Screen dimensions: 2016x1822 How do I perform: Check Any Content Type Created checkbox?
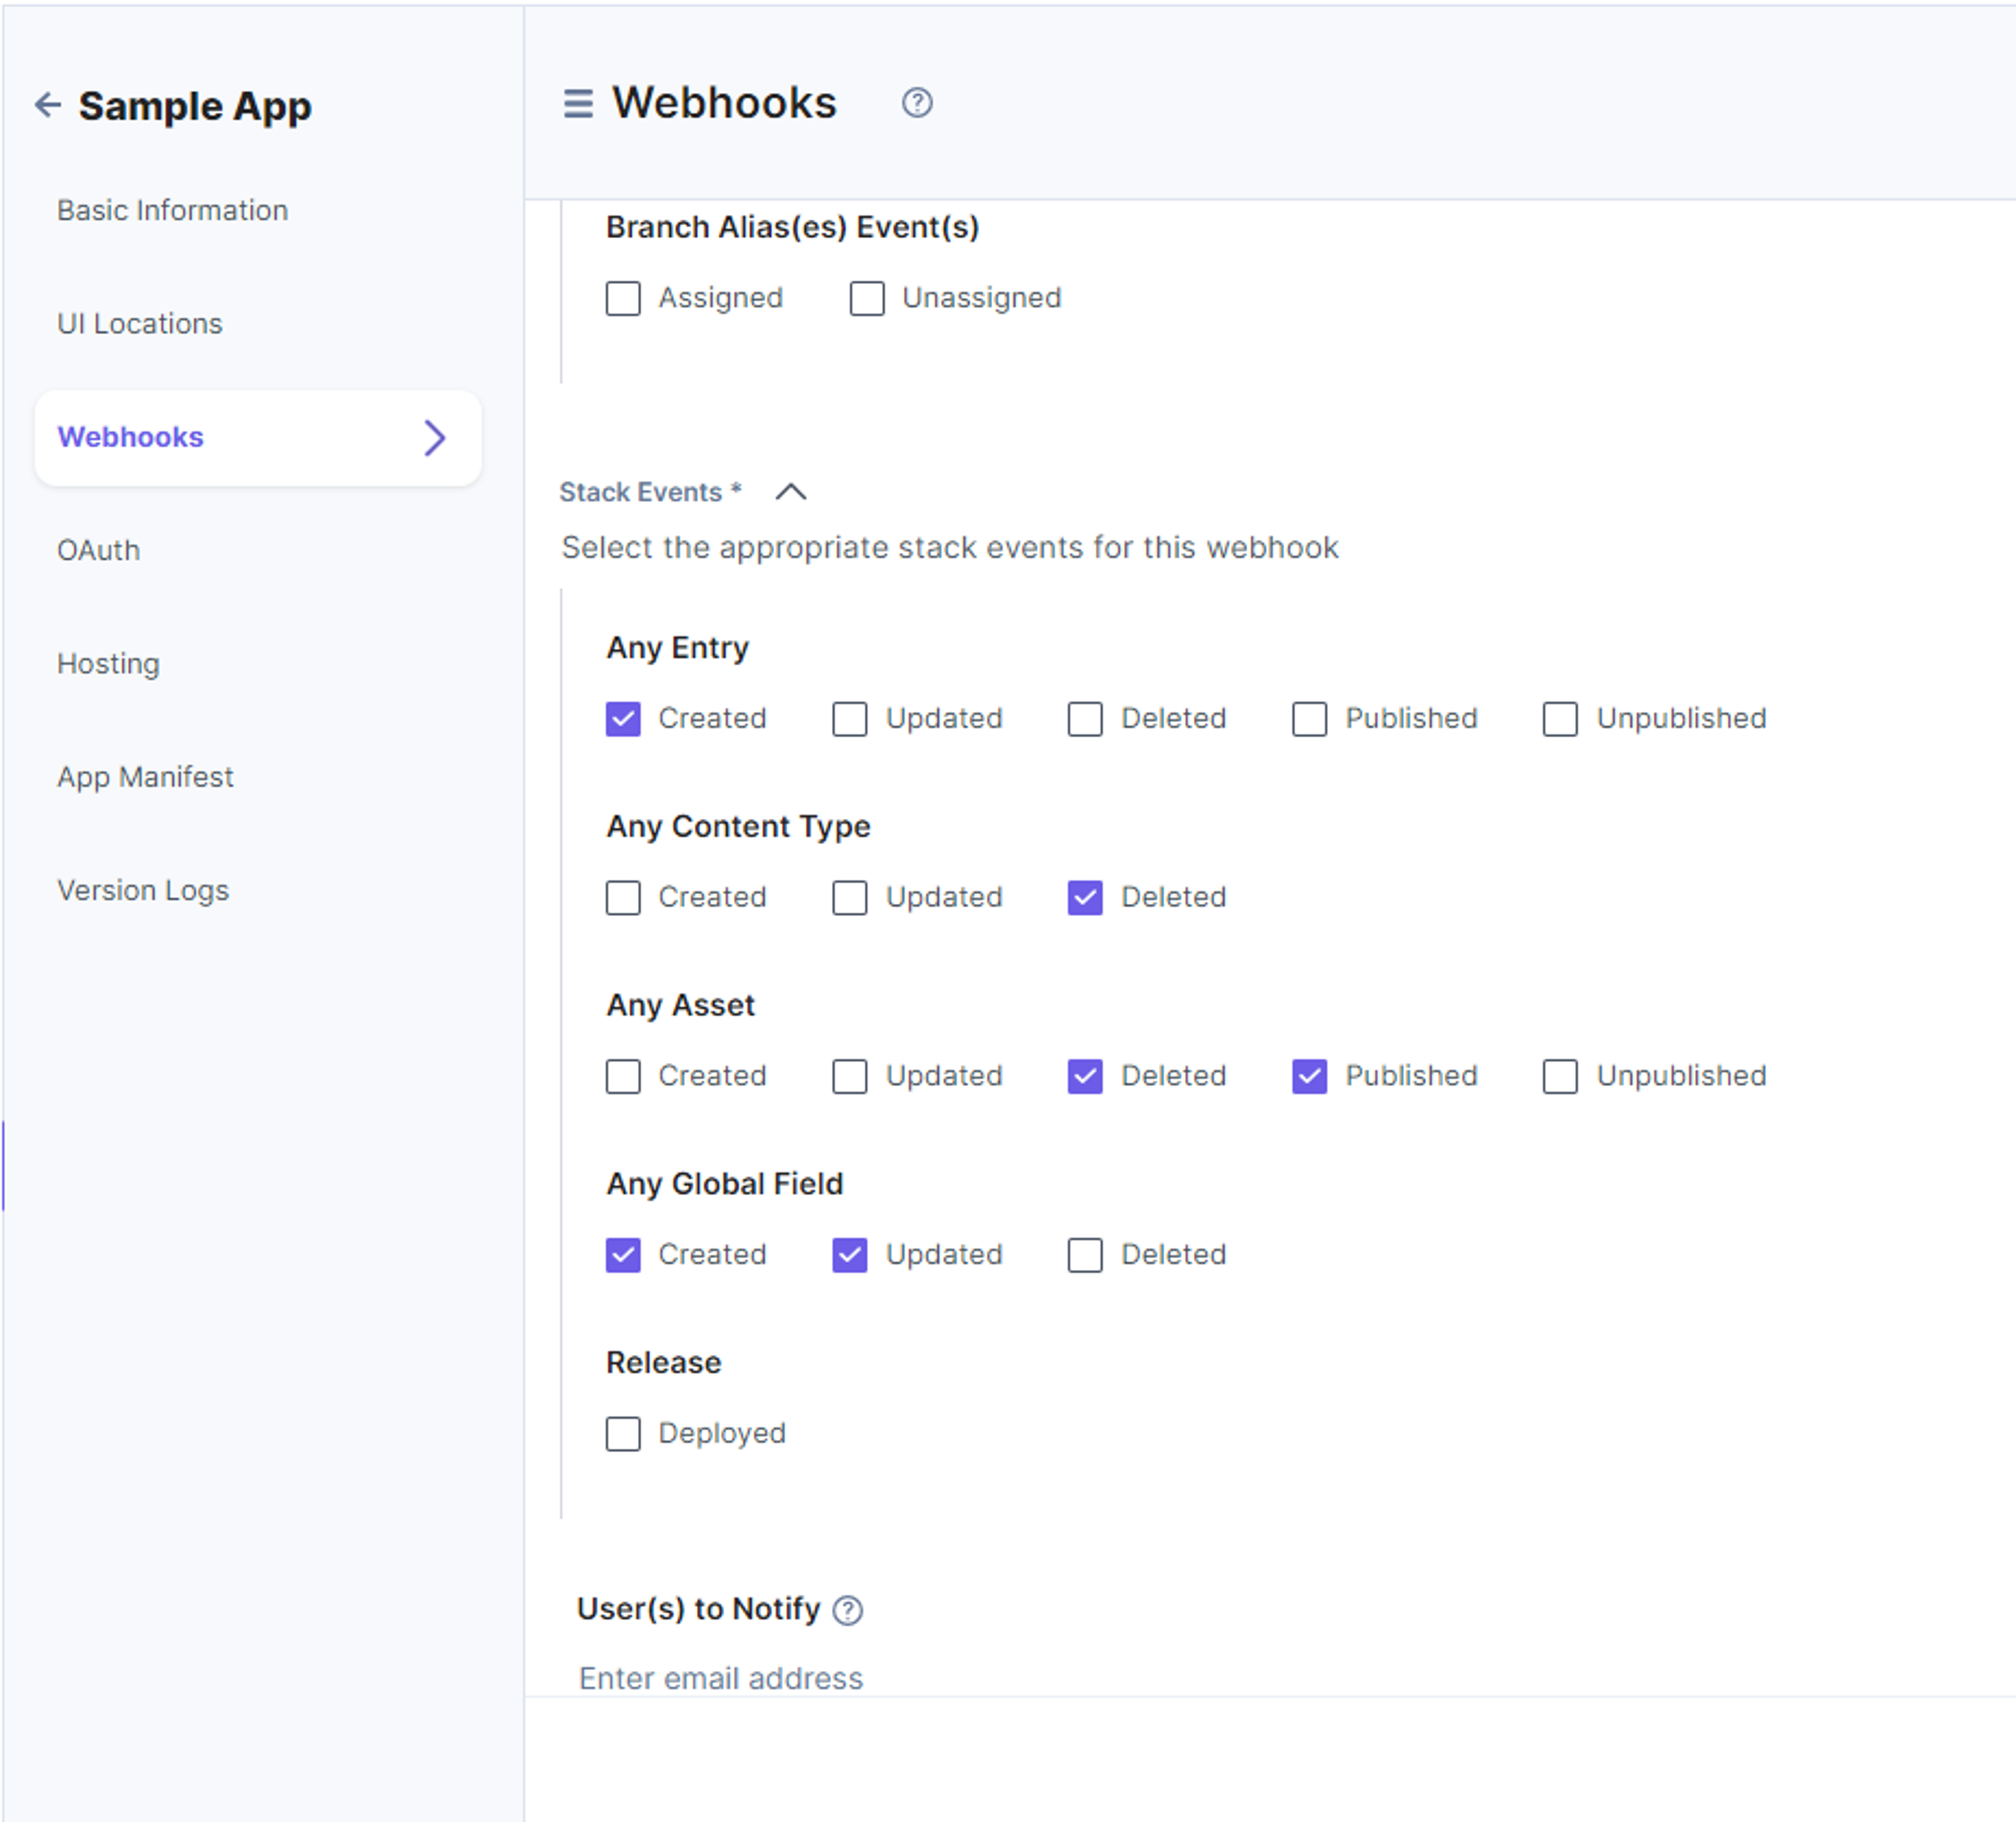pos(623,898)
